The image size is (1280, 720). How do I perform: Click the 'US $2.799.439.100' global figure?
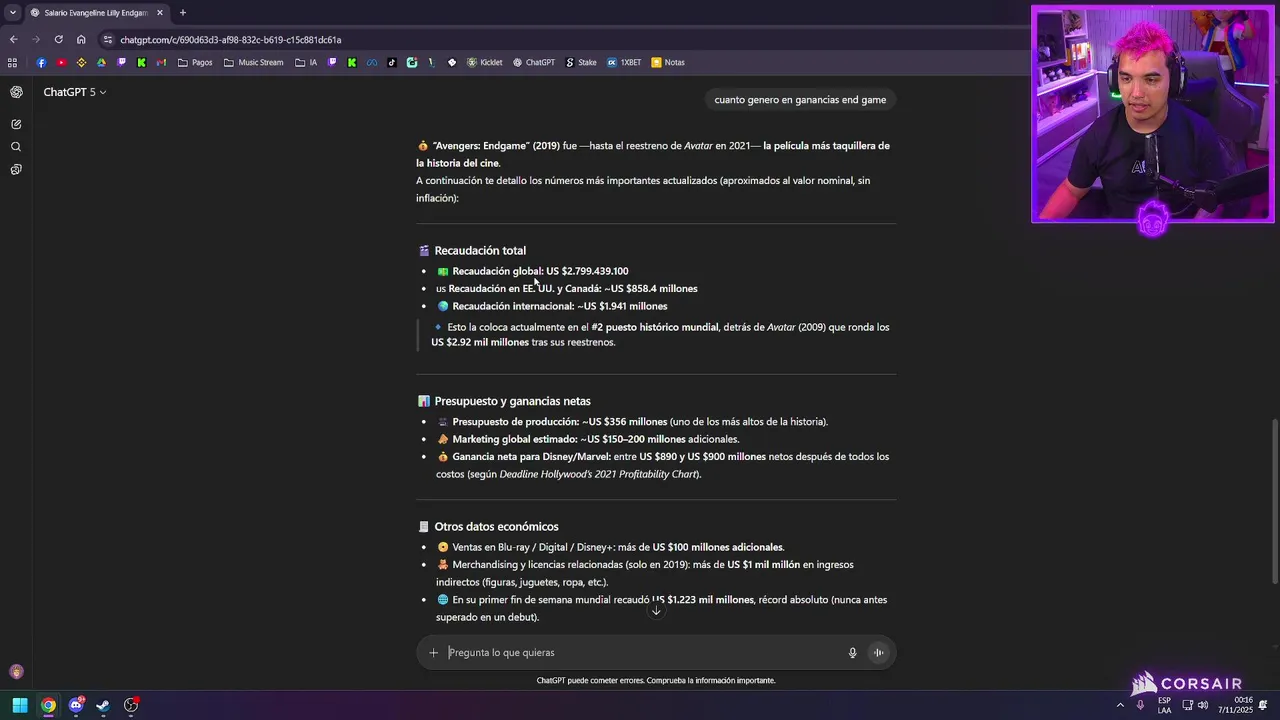point(587,271)
